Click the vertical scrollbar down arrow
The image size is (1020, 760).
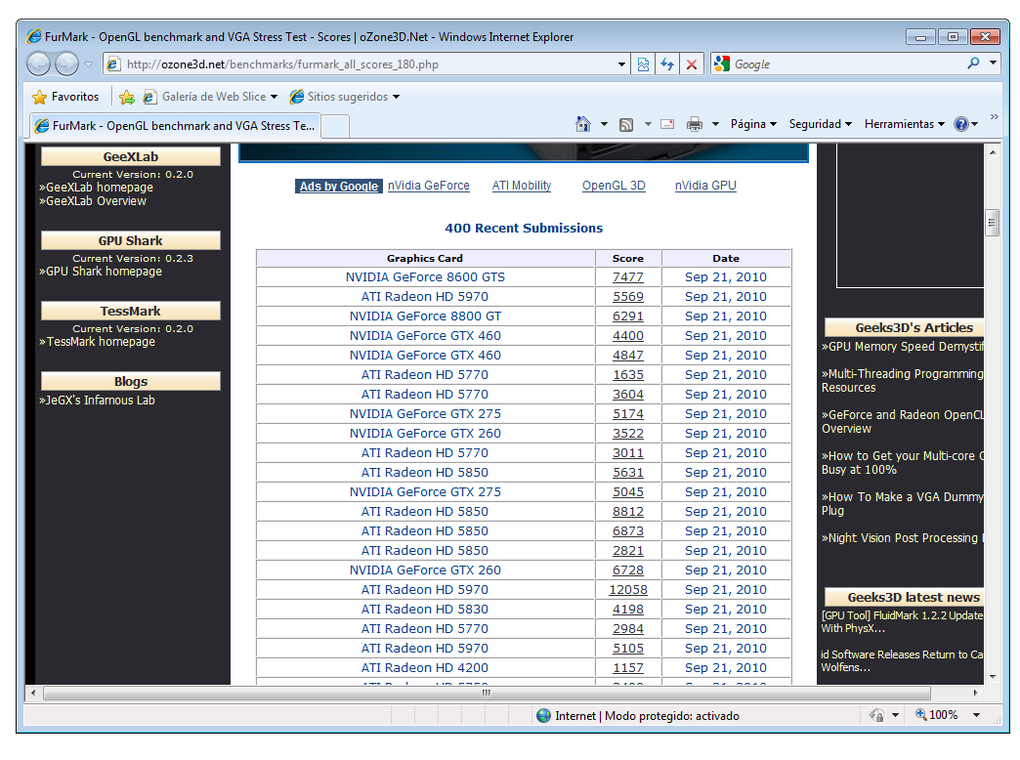pyautogui.click(x=992, y=677)
